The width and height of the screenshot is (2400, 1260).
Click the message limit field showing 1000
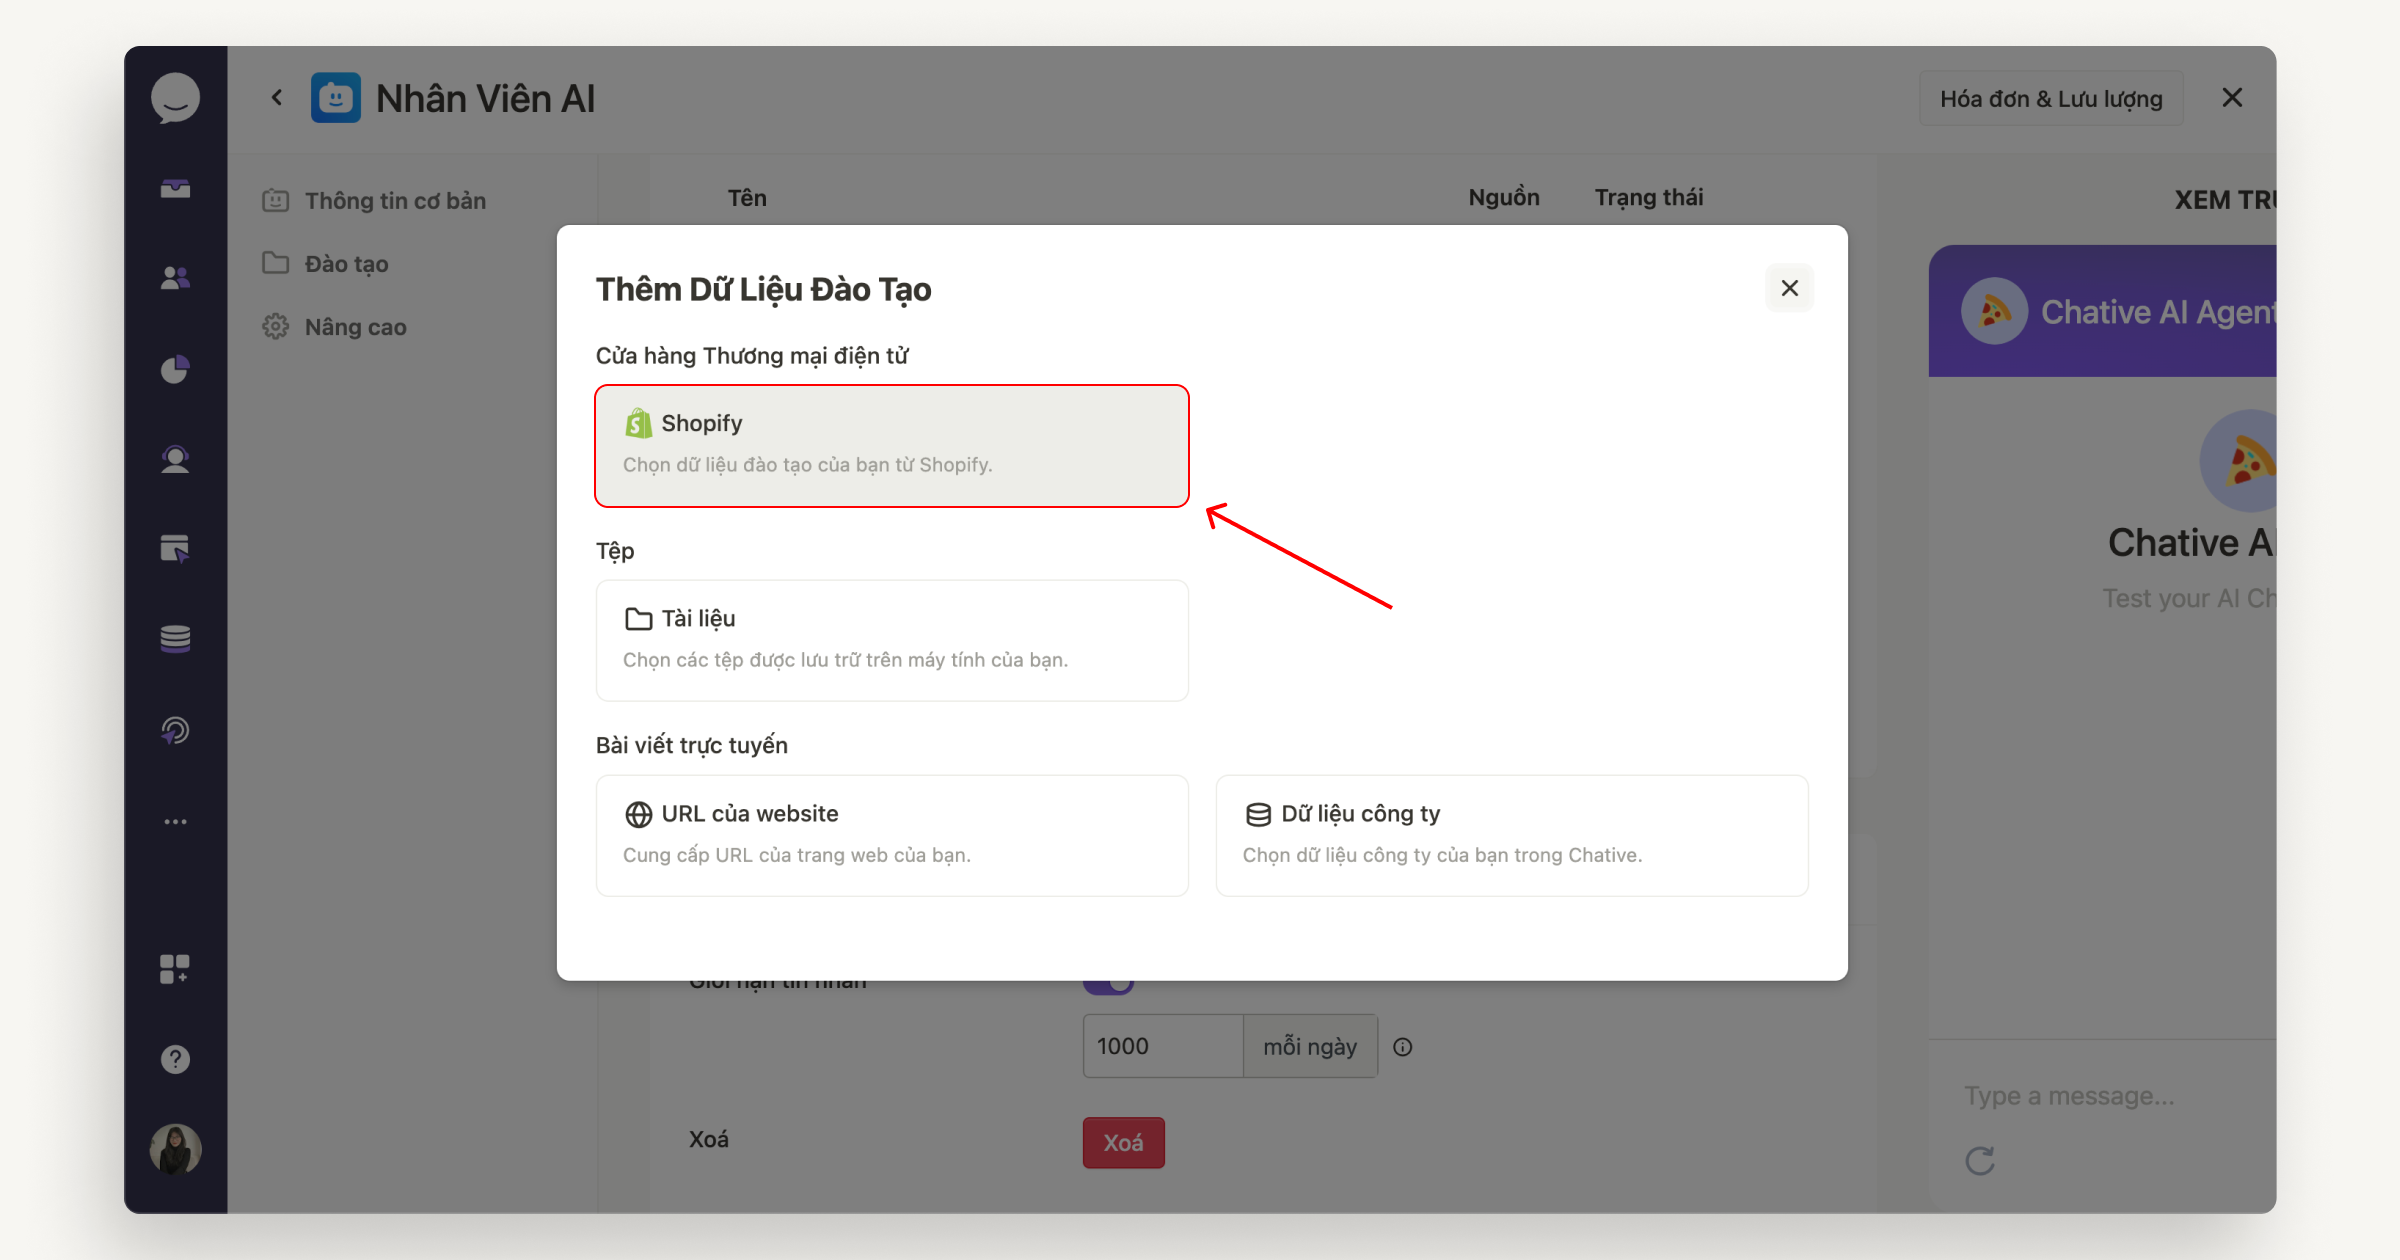point(1163,1046)
